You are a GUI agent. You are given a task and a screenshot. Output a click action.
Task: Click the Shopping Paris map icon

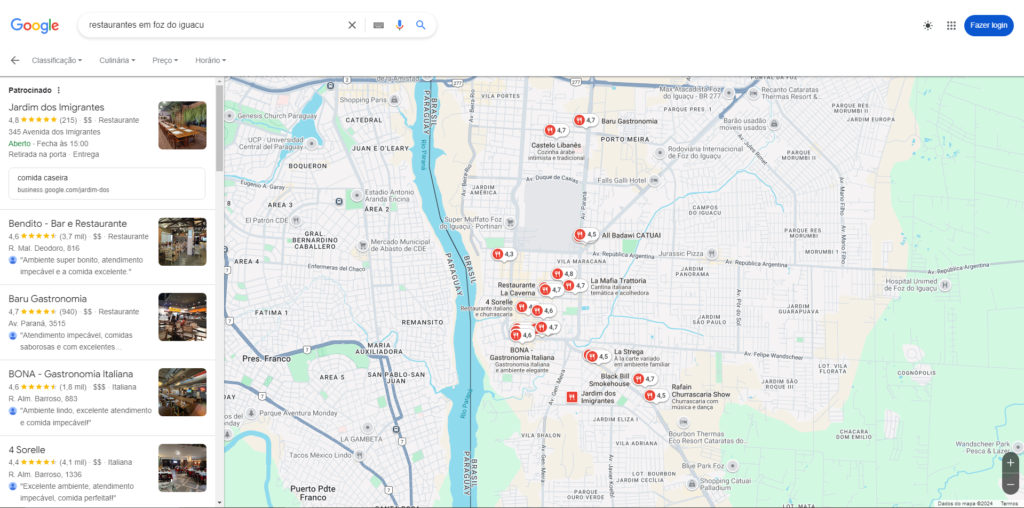coord(394,100)
